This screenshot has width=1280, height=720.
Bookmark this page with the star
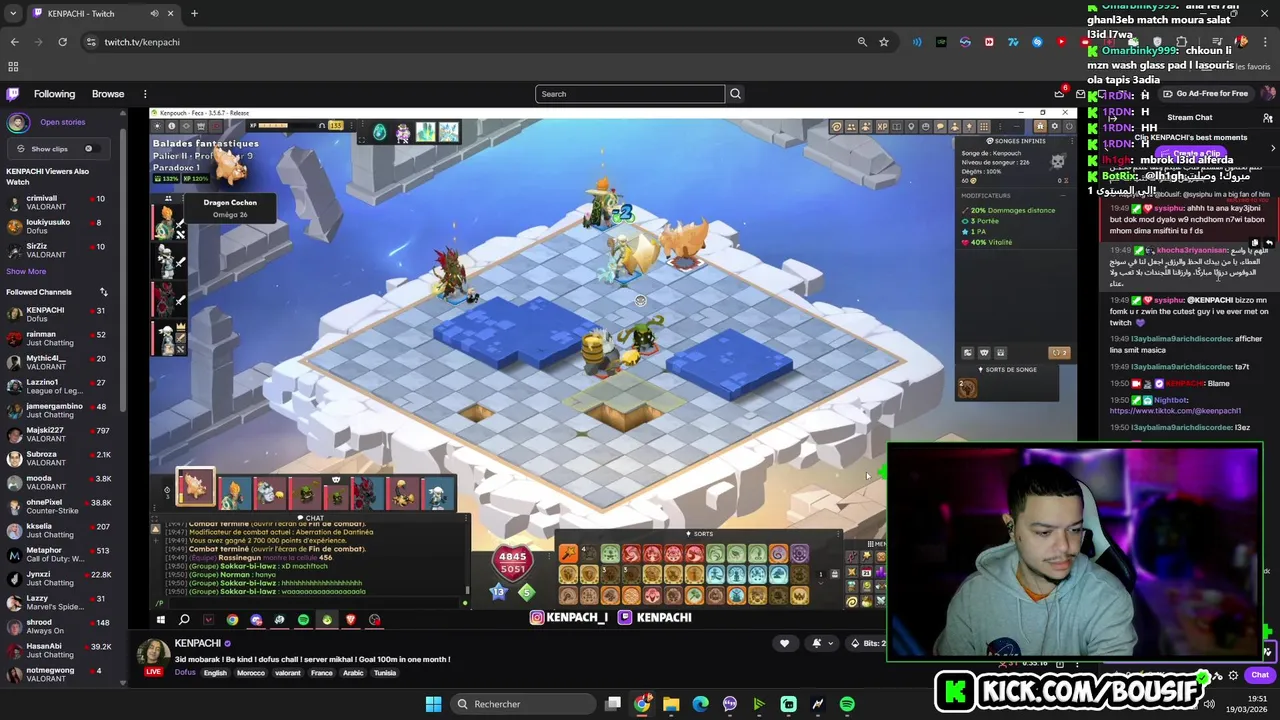coord(884,42)
